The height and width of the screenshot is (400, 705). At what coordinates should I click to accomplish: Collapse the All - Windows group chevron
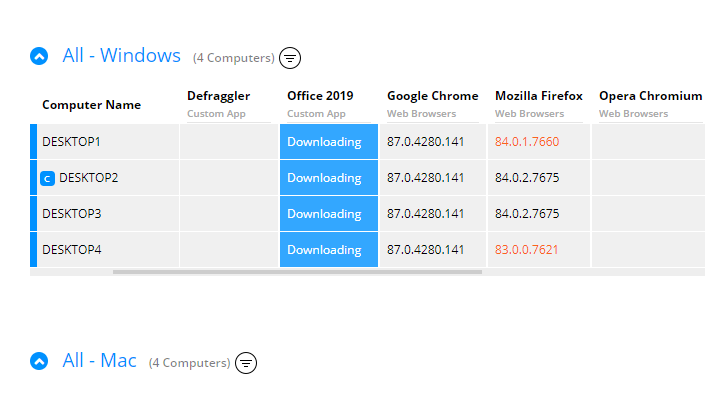[39, 56]
